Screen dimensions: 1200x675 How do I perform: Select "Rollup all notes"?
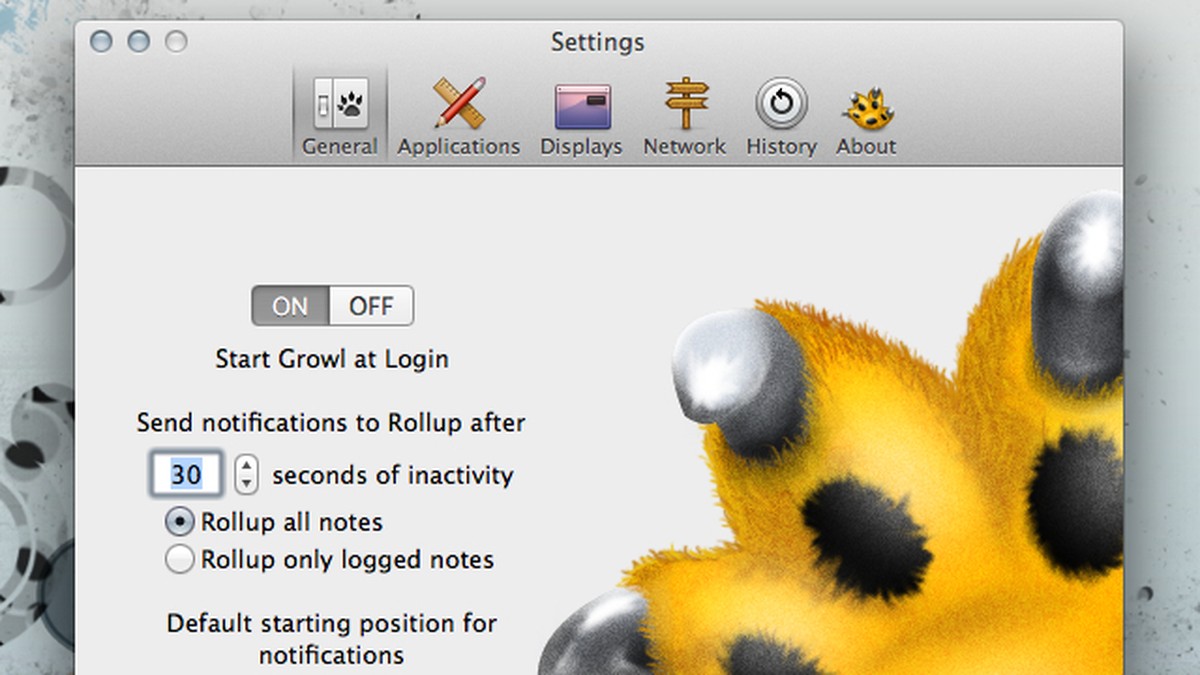click(180, 521)
